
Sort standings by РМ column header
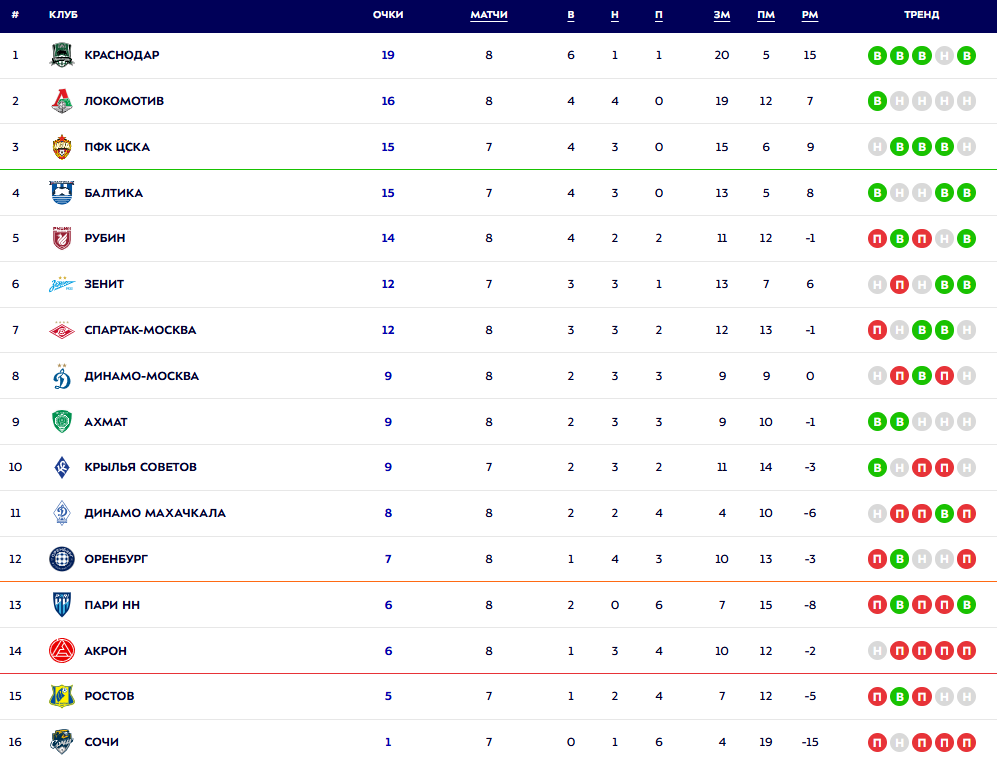[x=809, y=15]
